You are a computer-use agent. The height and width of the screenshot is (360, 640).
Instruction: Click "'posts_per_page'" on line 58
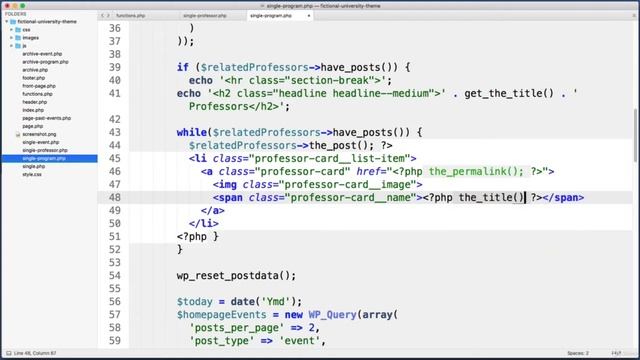pyautogui.click(x=236, y=328)
